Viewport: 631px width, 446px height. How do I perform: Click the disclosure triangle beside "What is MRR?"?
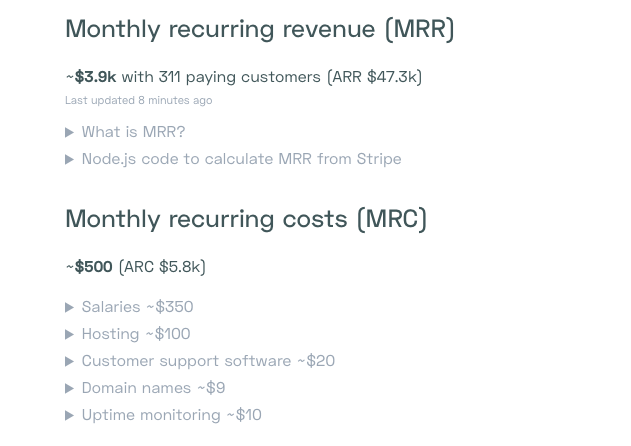(x=70, y=132)
